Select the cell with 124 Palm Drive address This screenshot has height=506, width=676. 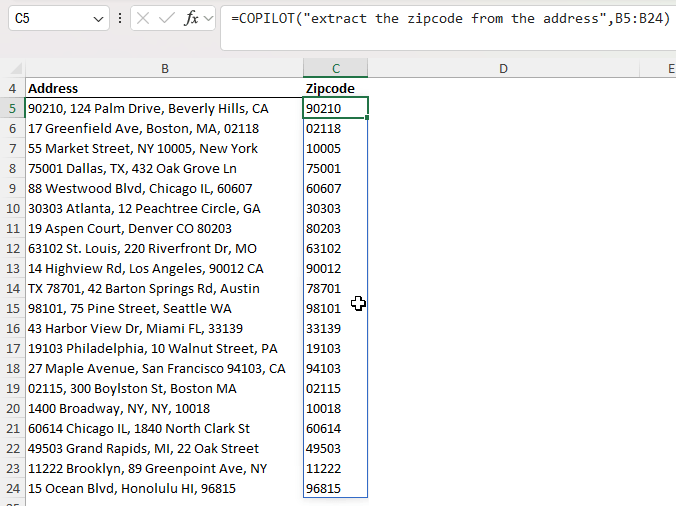(x=164, y=108)
